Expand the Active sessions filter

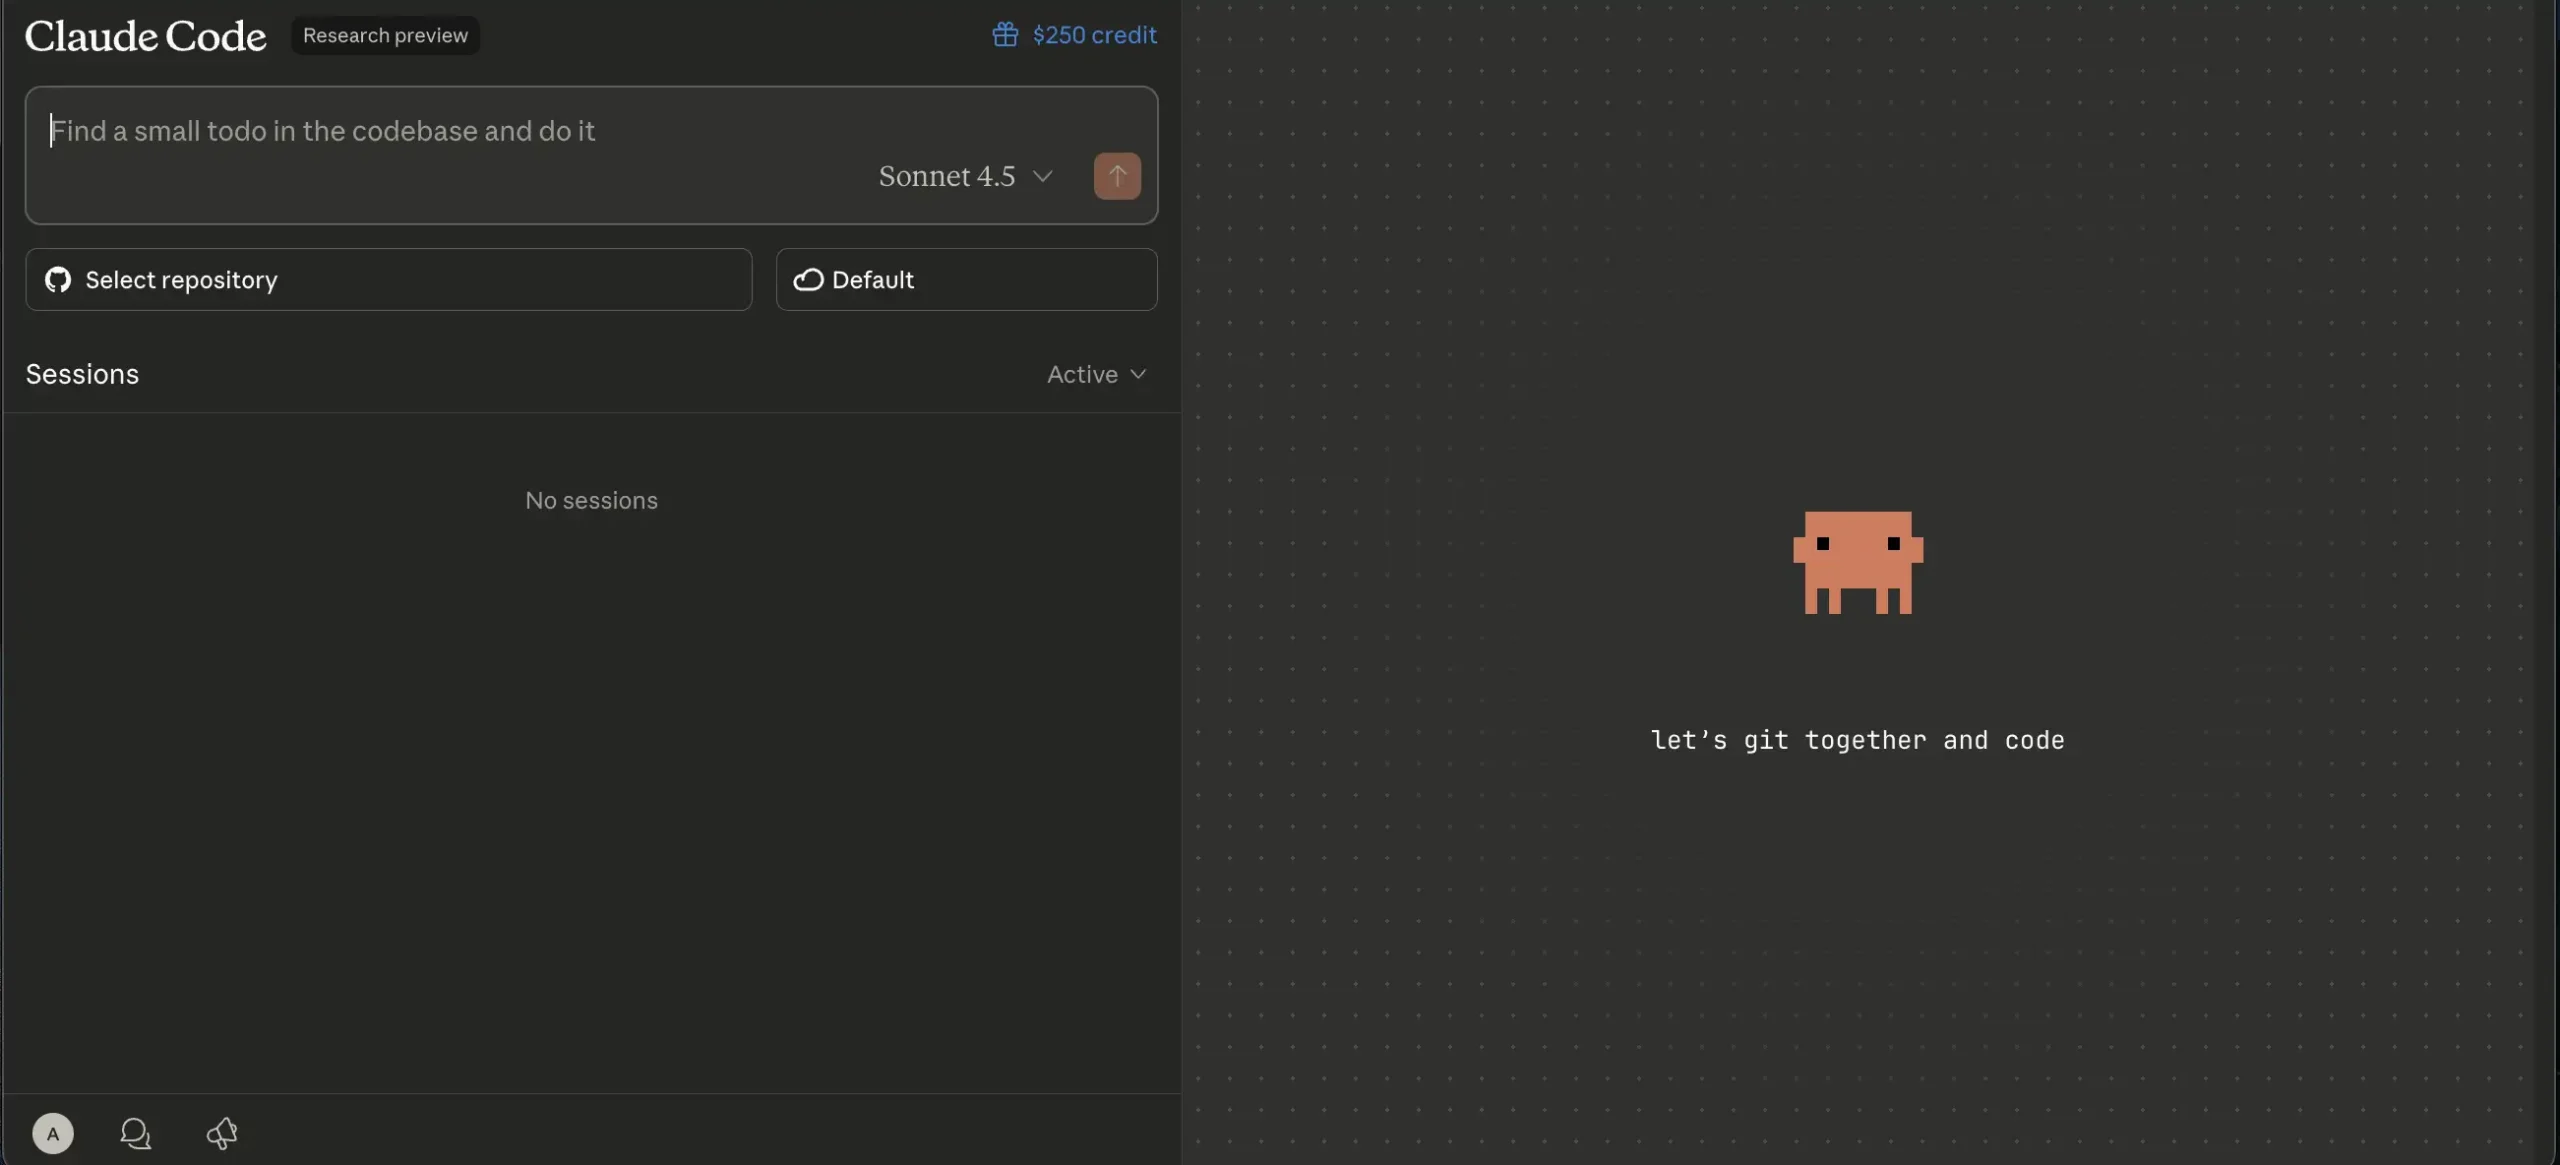(x=1082, y=374)
